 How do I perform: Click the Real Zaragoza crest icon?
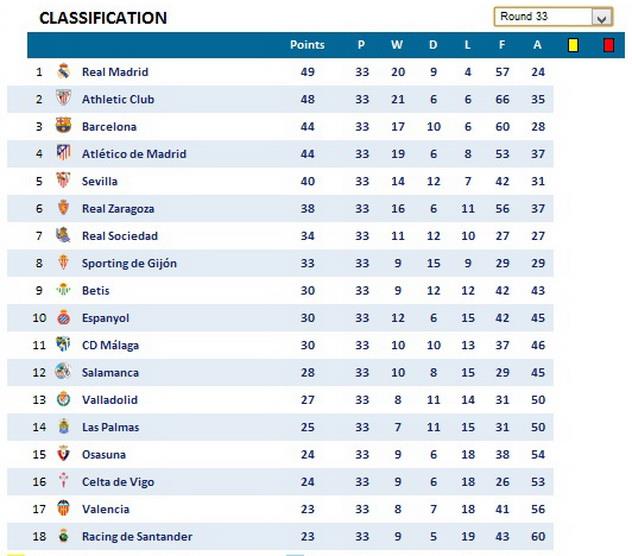[x=63, y=209]
